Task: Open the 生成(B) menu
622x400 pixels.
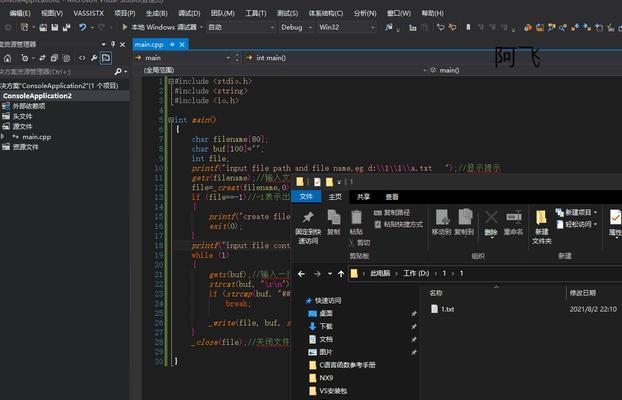Action: pyautogui.click(x=157, y=13)
